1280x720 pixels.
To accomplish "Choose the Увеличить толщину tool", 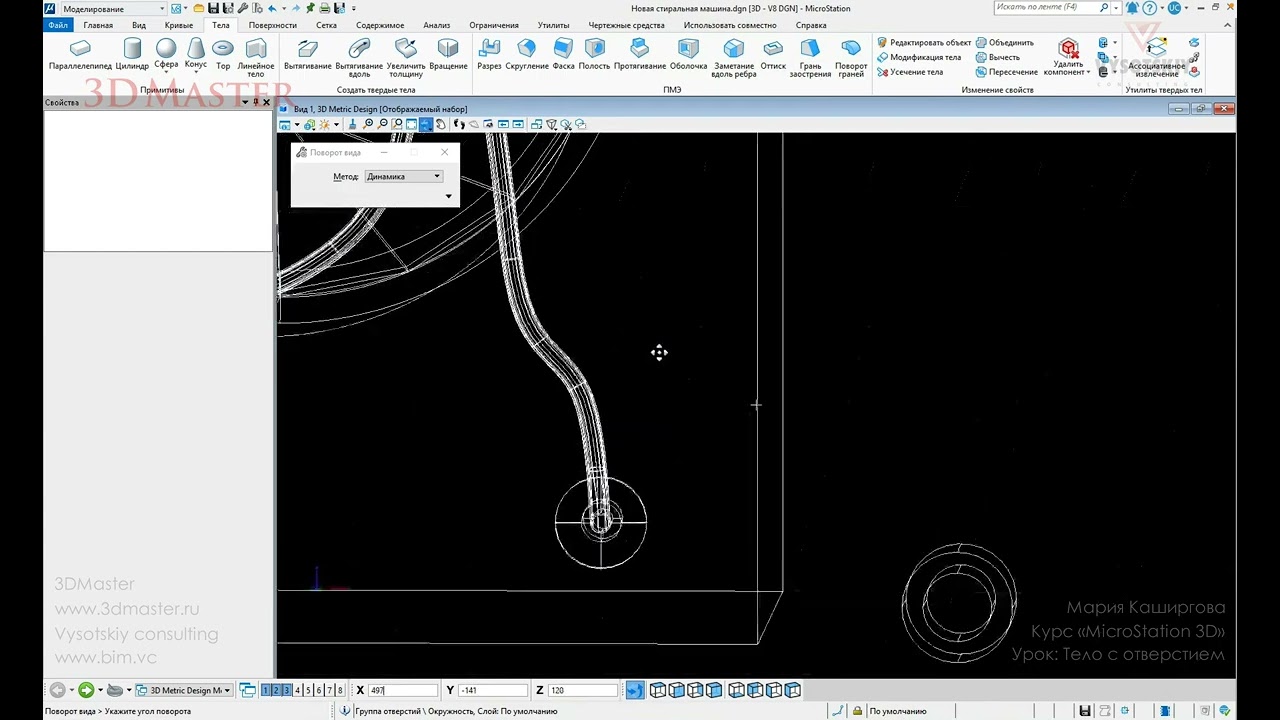I will click(406, 58).
